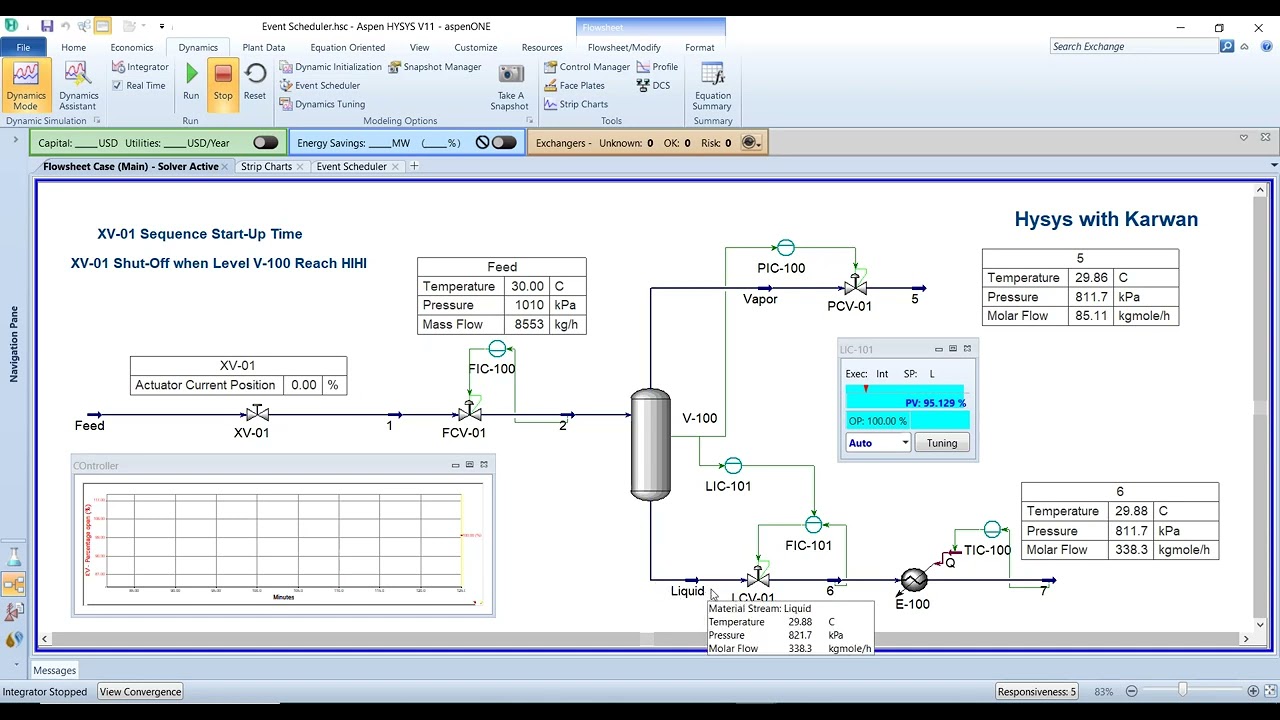The height and width of the screenshot is (720, 1280).
Task: Save the case with floppy icon
Action: (x=47, y=26)
